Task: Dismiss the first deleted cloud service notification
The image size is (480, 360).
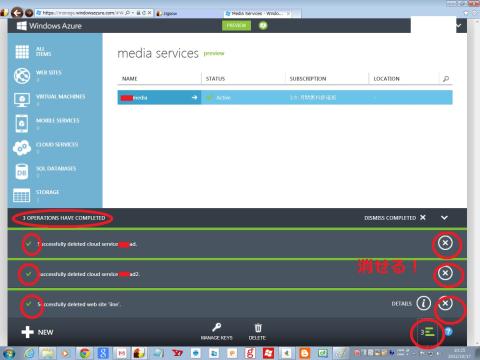Action: (x=445, y=243)
